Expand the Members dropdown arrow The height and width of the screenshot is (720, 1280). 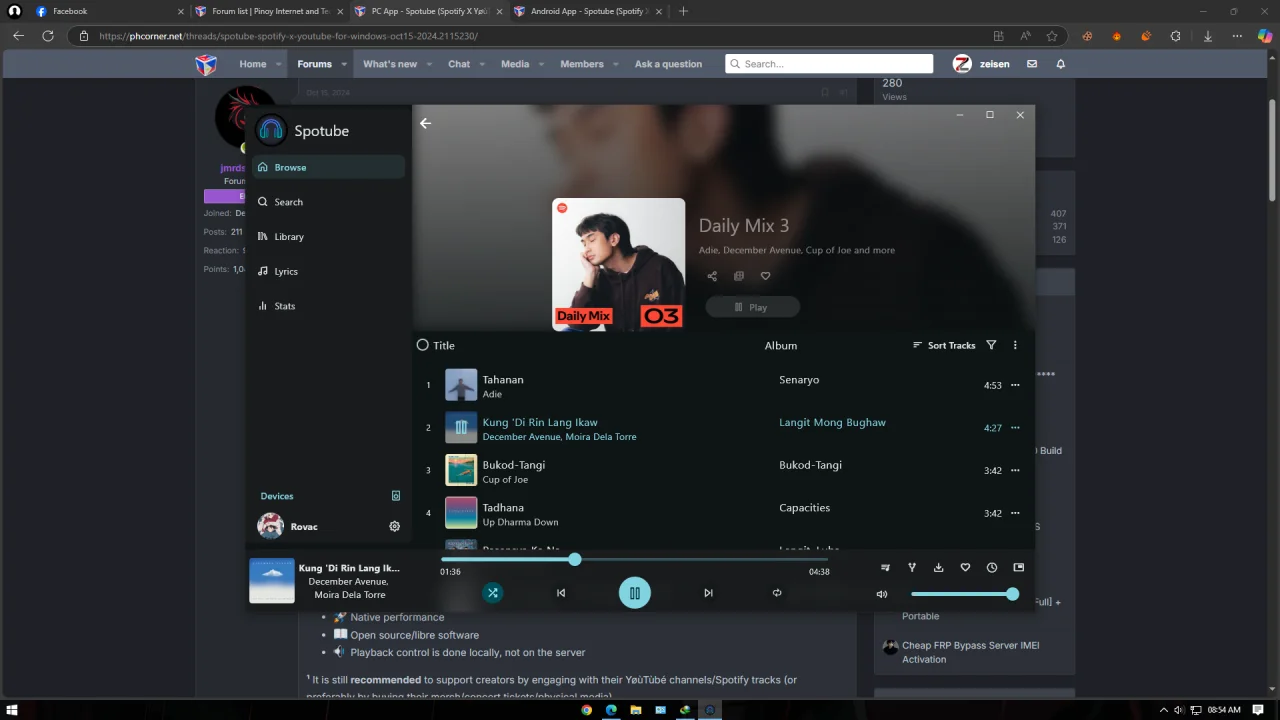click(616, 64)
